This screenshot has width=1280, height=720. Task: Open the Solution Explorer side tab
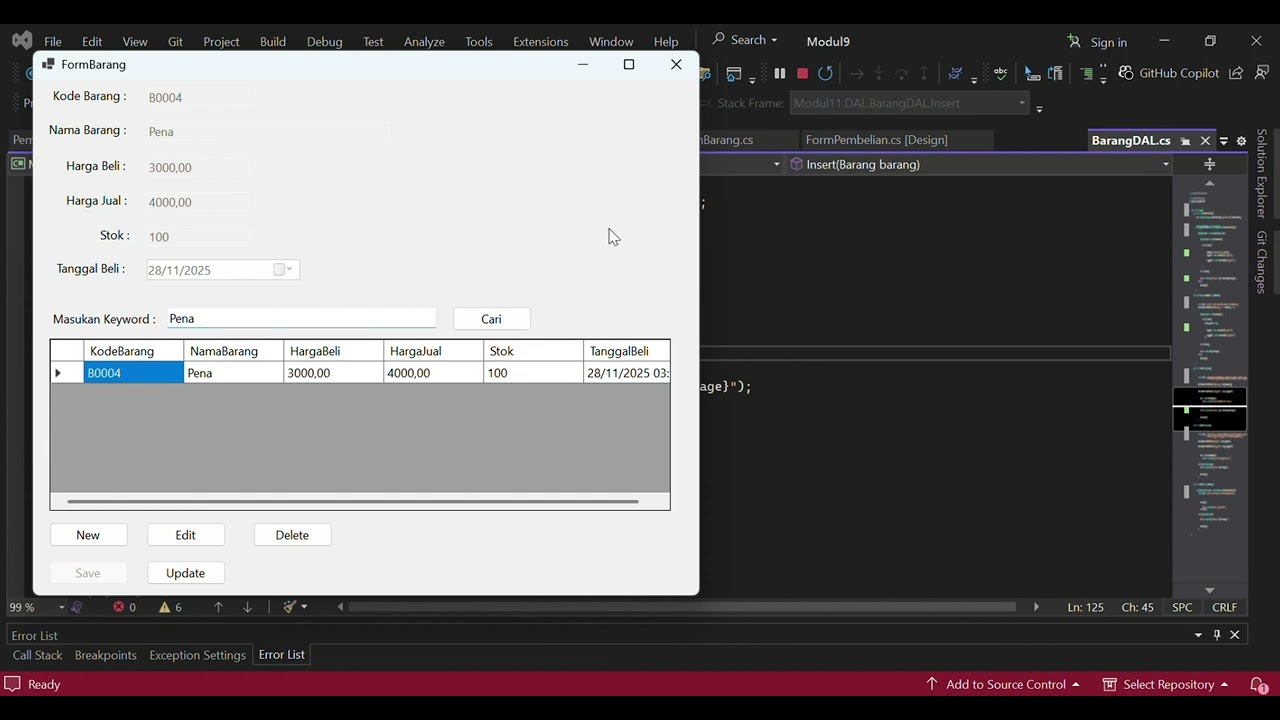point(1262,173)
